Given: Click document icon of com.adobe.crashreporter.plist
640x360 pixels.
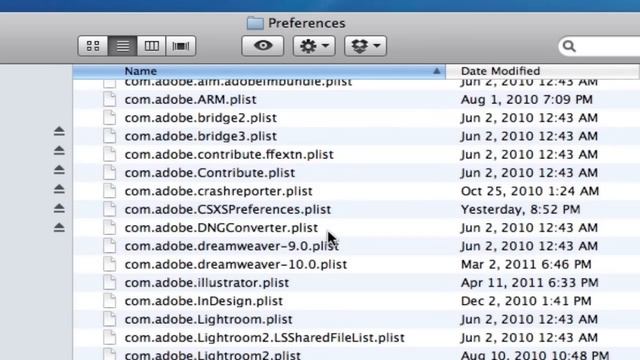Looking at the screenshot, I should [x=109, y=191].
